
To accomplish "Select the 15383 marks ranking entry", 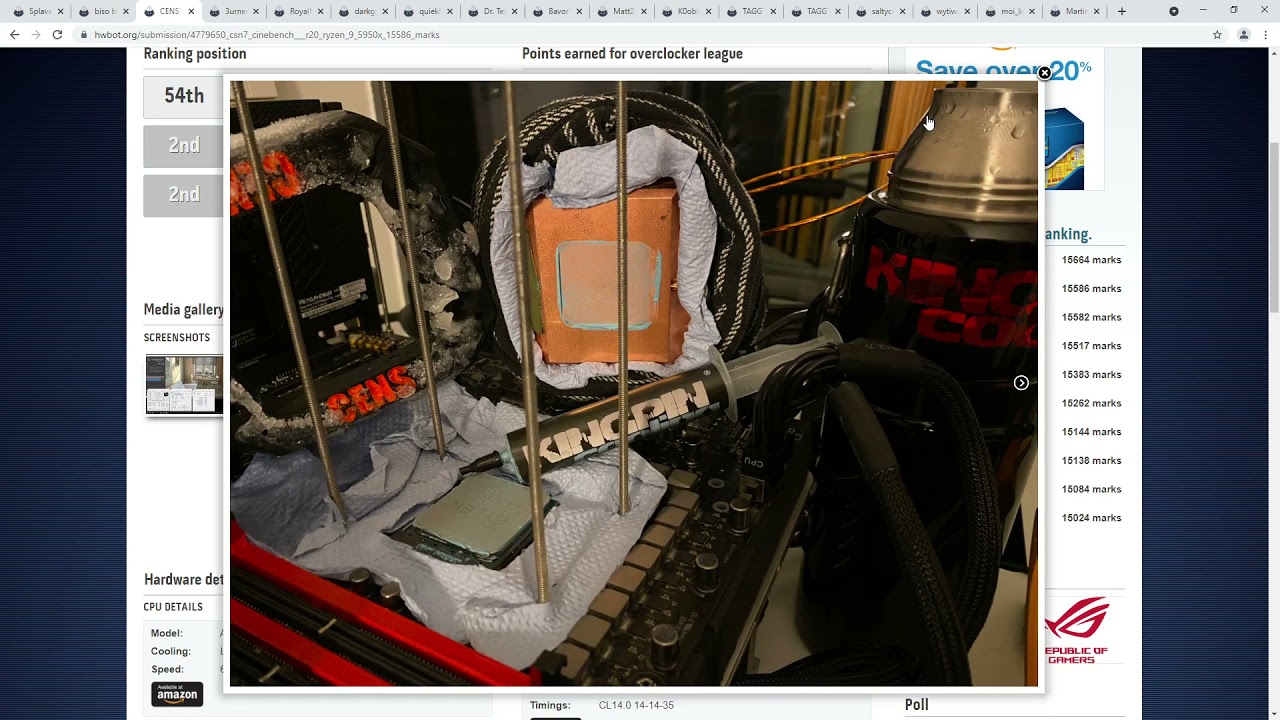I will pos(1091,375).
